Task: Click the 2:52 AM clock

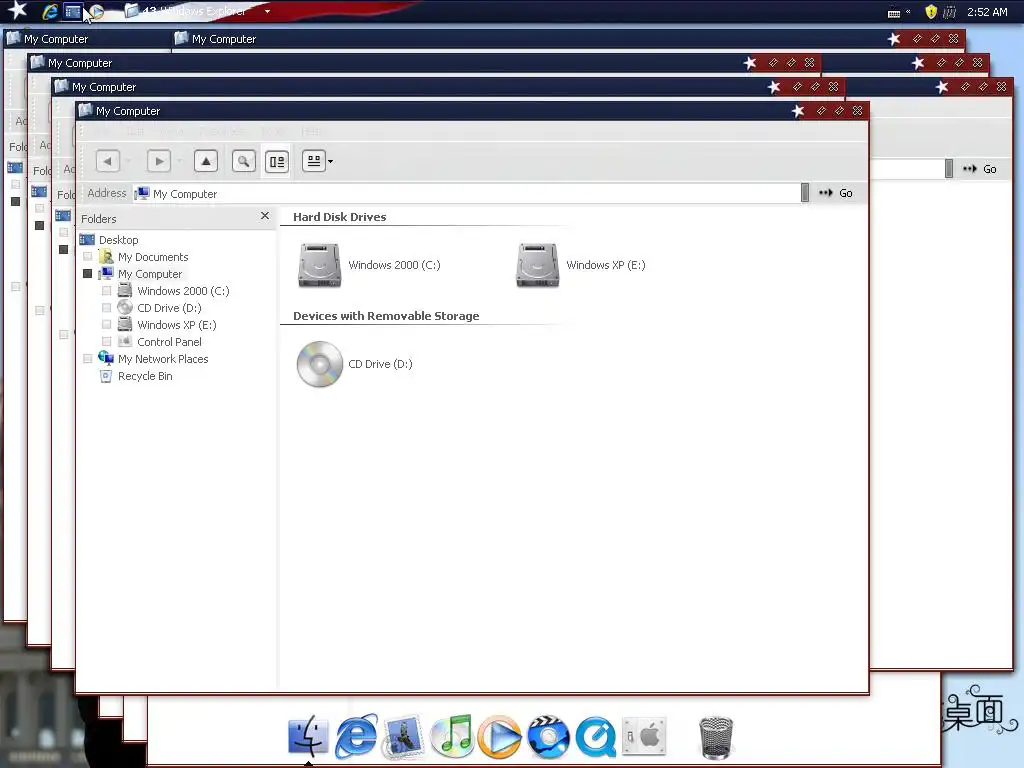Action: point(987,12)
